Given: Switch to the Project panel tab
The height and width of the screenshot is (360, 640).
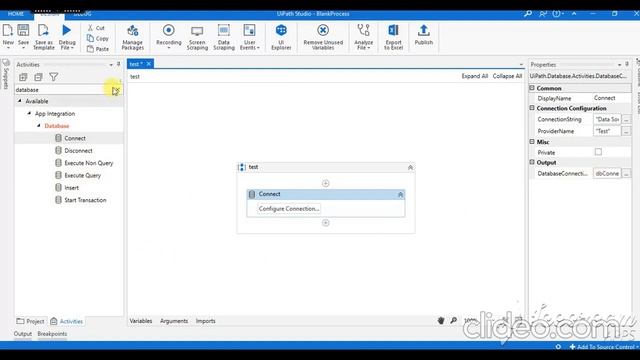Looking at the screenshot, I should (30, 321).
